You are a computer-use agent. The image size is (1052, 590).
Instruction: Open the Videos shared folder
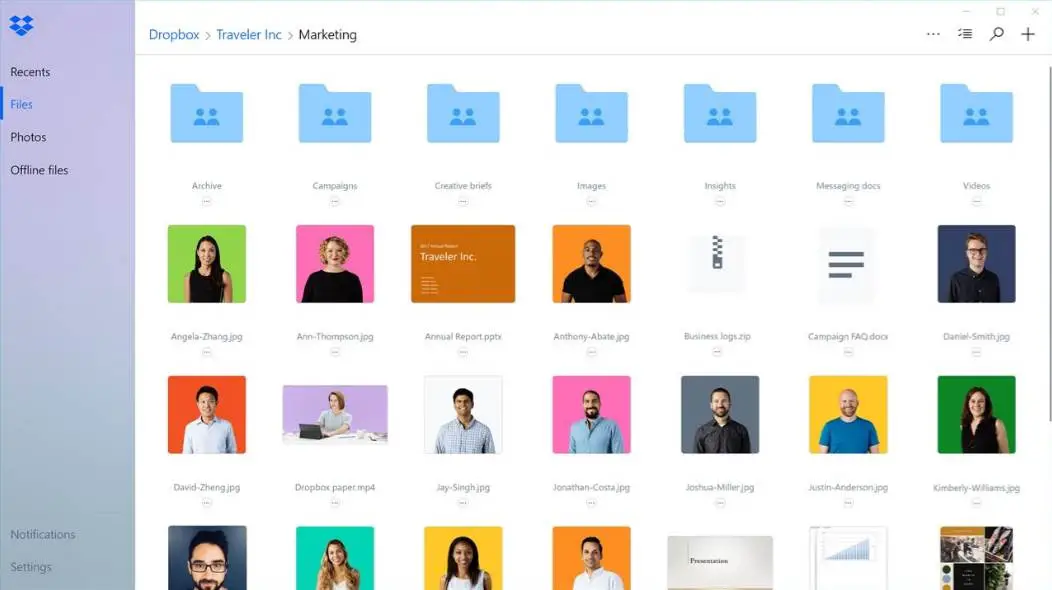[976, 113]
